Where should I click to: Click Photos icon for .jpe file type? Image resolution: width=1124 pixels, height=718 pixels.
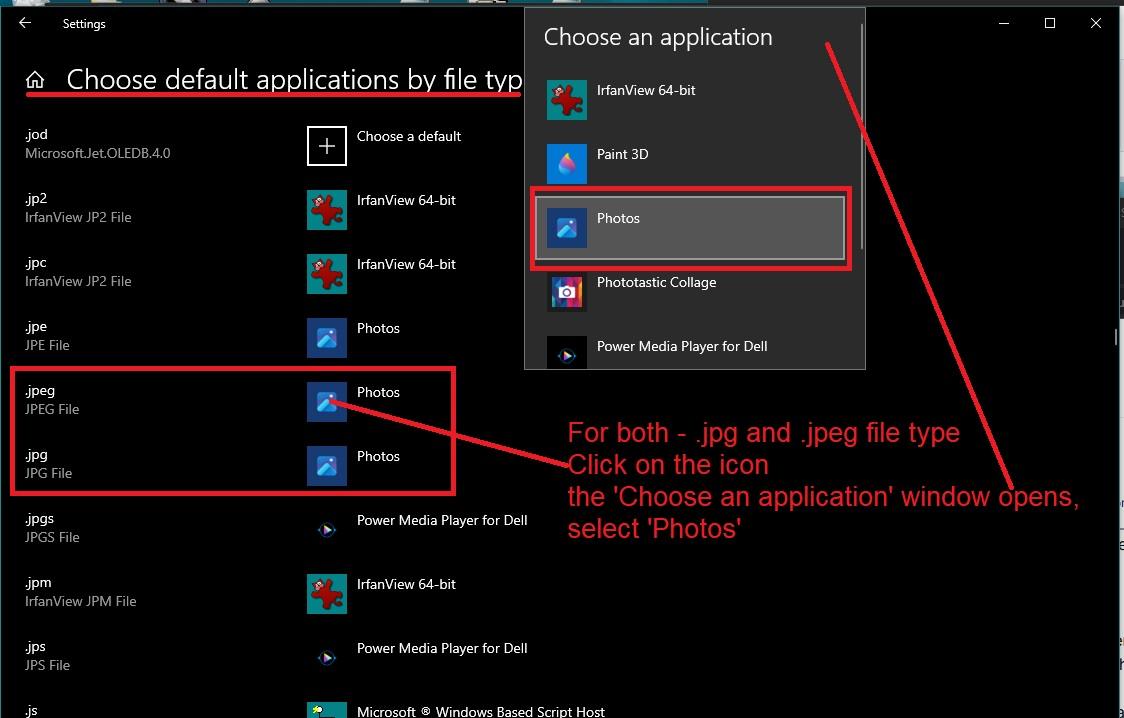click(326, 338)
